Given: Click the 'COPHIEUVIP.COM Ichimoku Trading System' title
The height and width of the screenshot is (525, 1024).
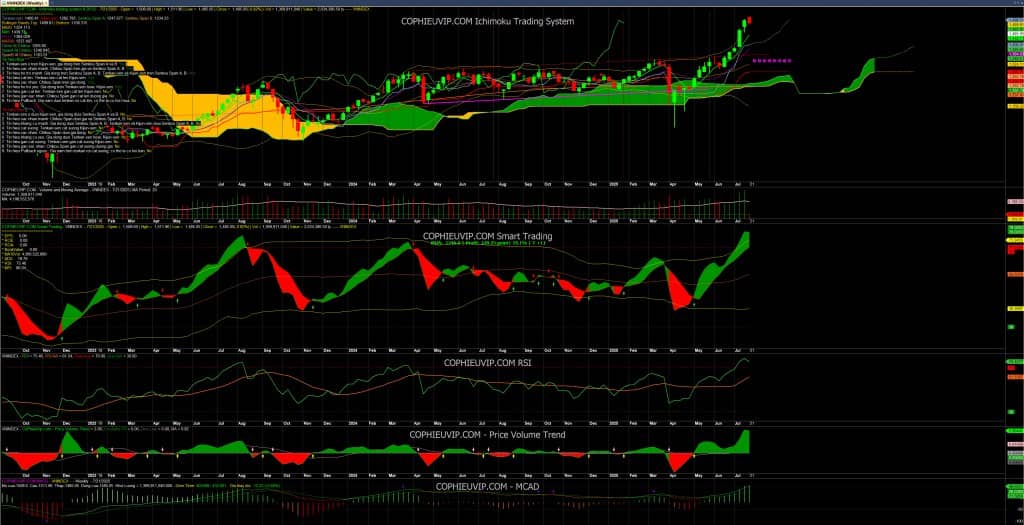Looking at the screenshot, I should (487, 22).
